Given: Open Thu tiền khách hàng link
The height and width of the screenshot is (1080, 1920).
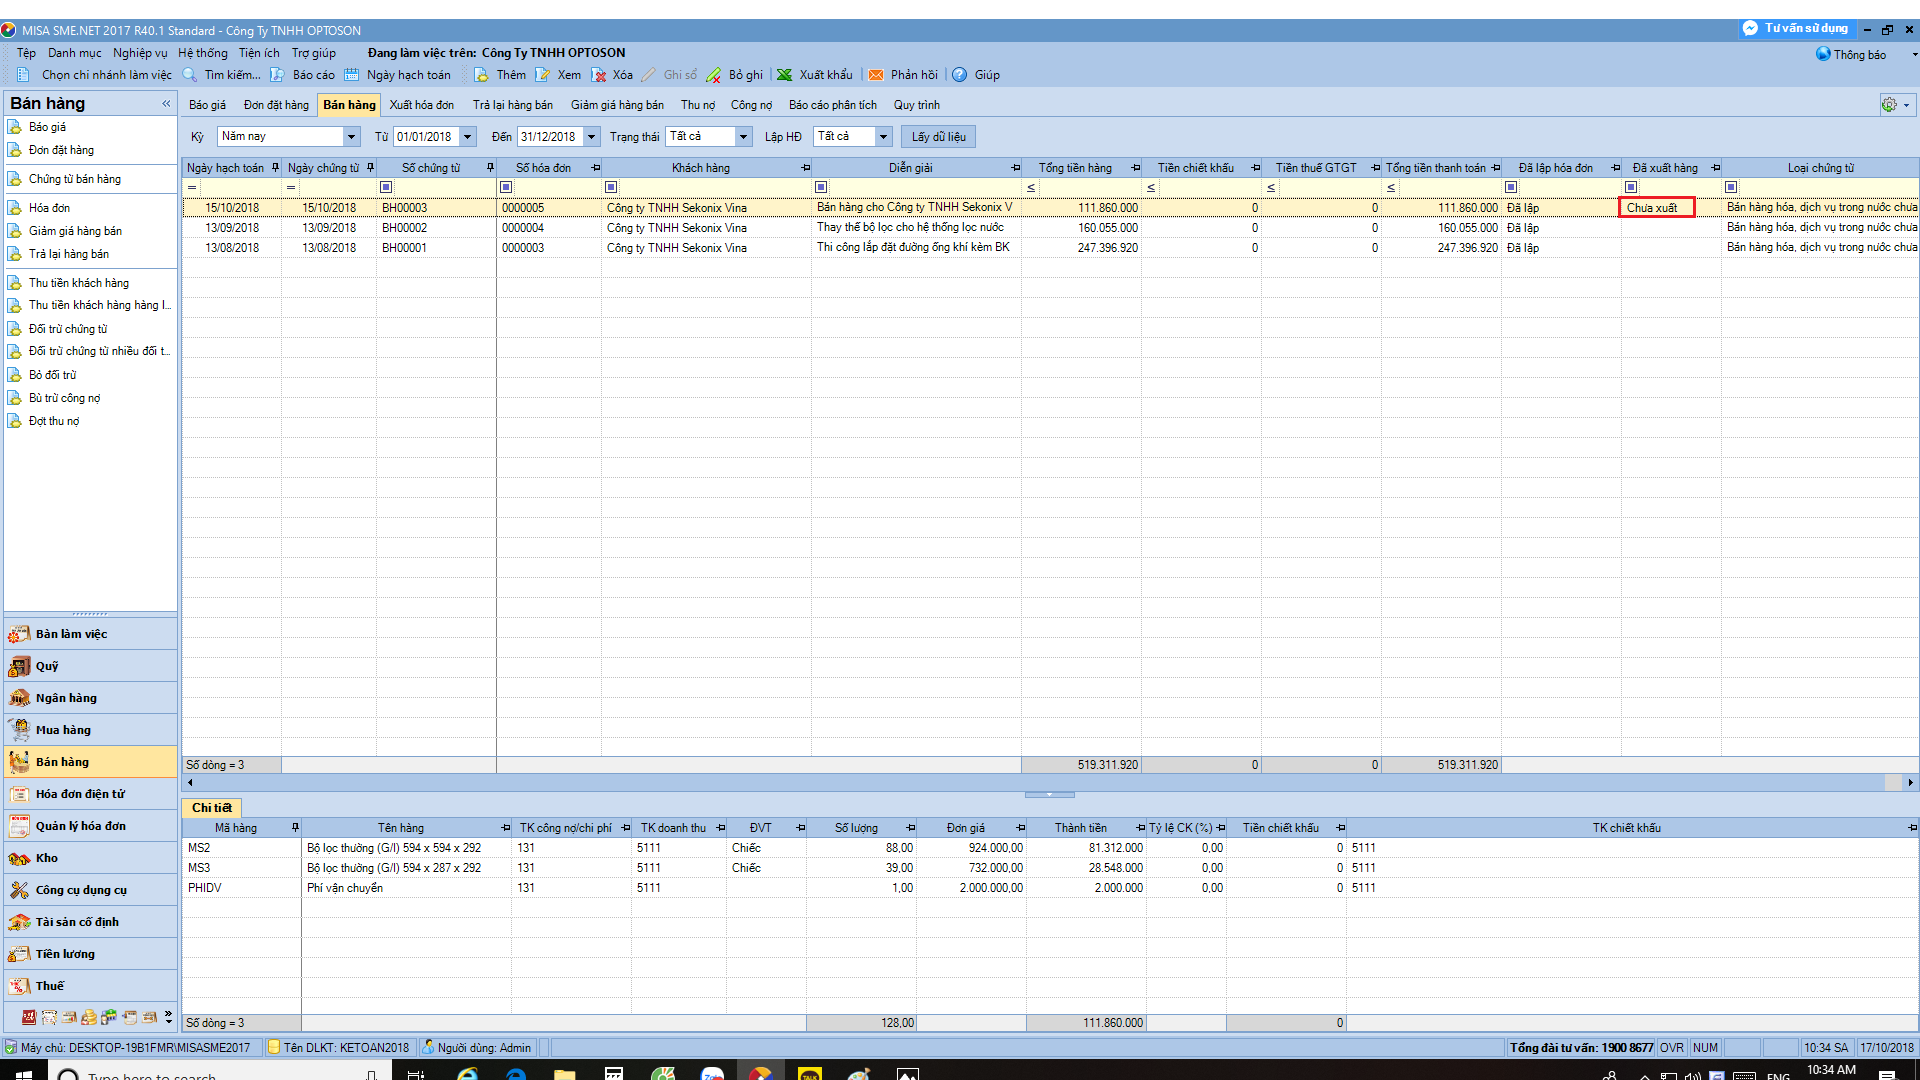Looking at the screenshot, I should point(79,283).
